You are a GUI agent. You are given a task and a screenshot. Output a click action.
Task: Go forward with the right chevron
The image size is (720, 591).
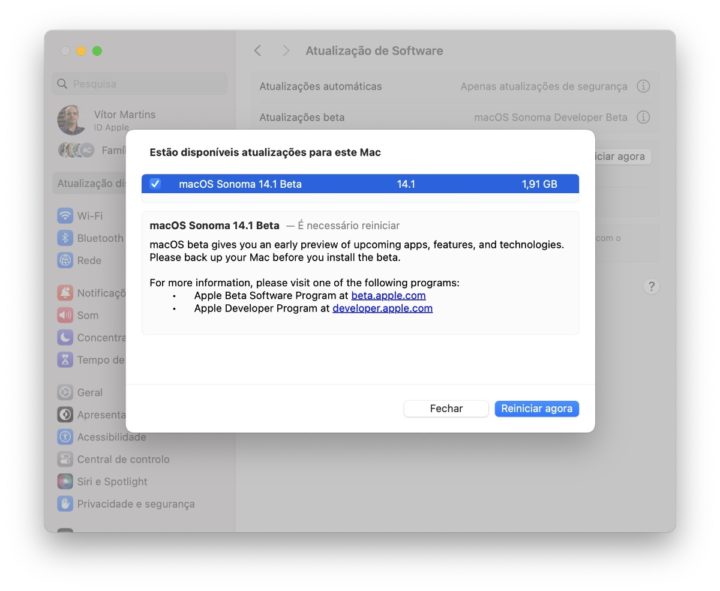click(x=286, y=51)
